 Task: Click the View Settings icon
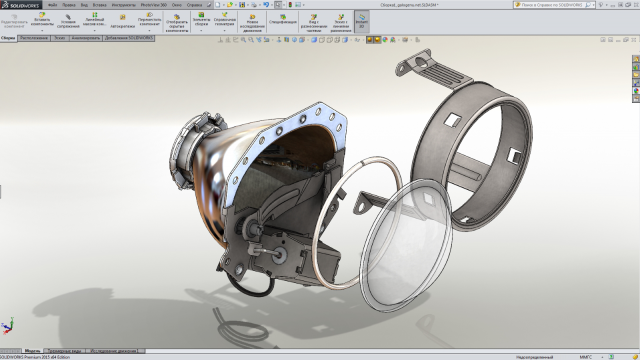405,40
